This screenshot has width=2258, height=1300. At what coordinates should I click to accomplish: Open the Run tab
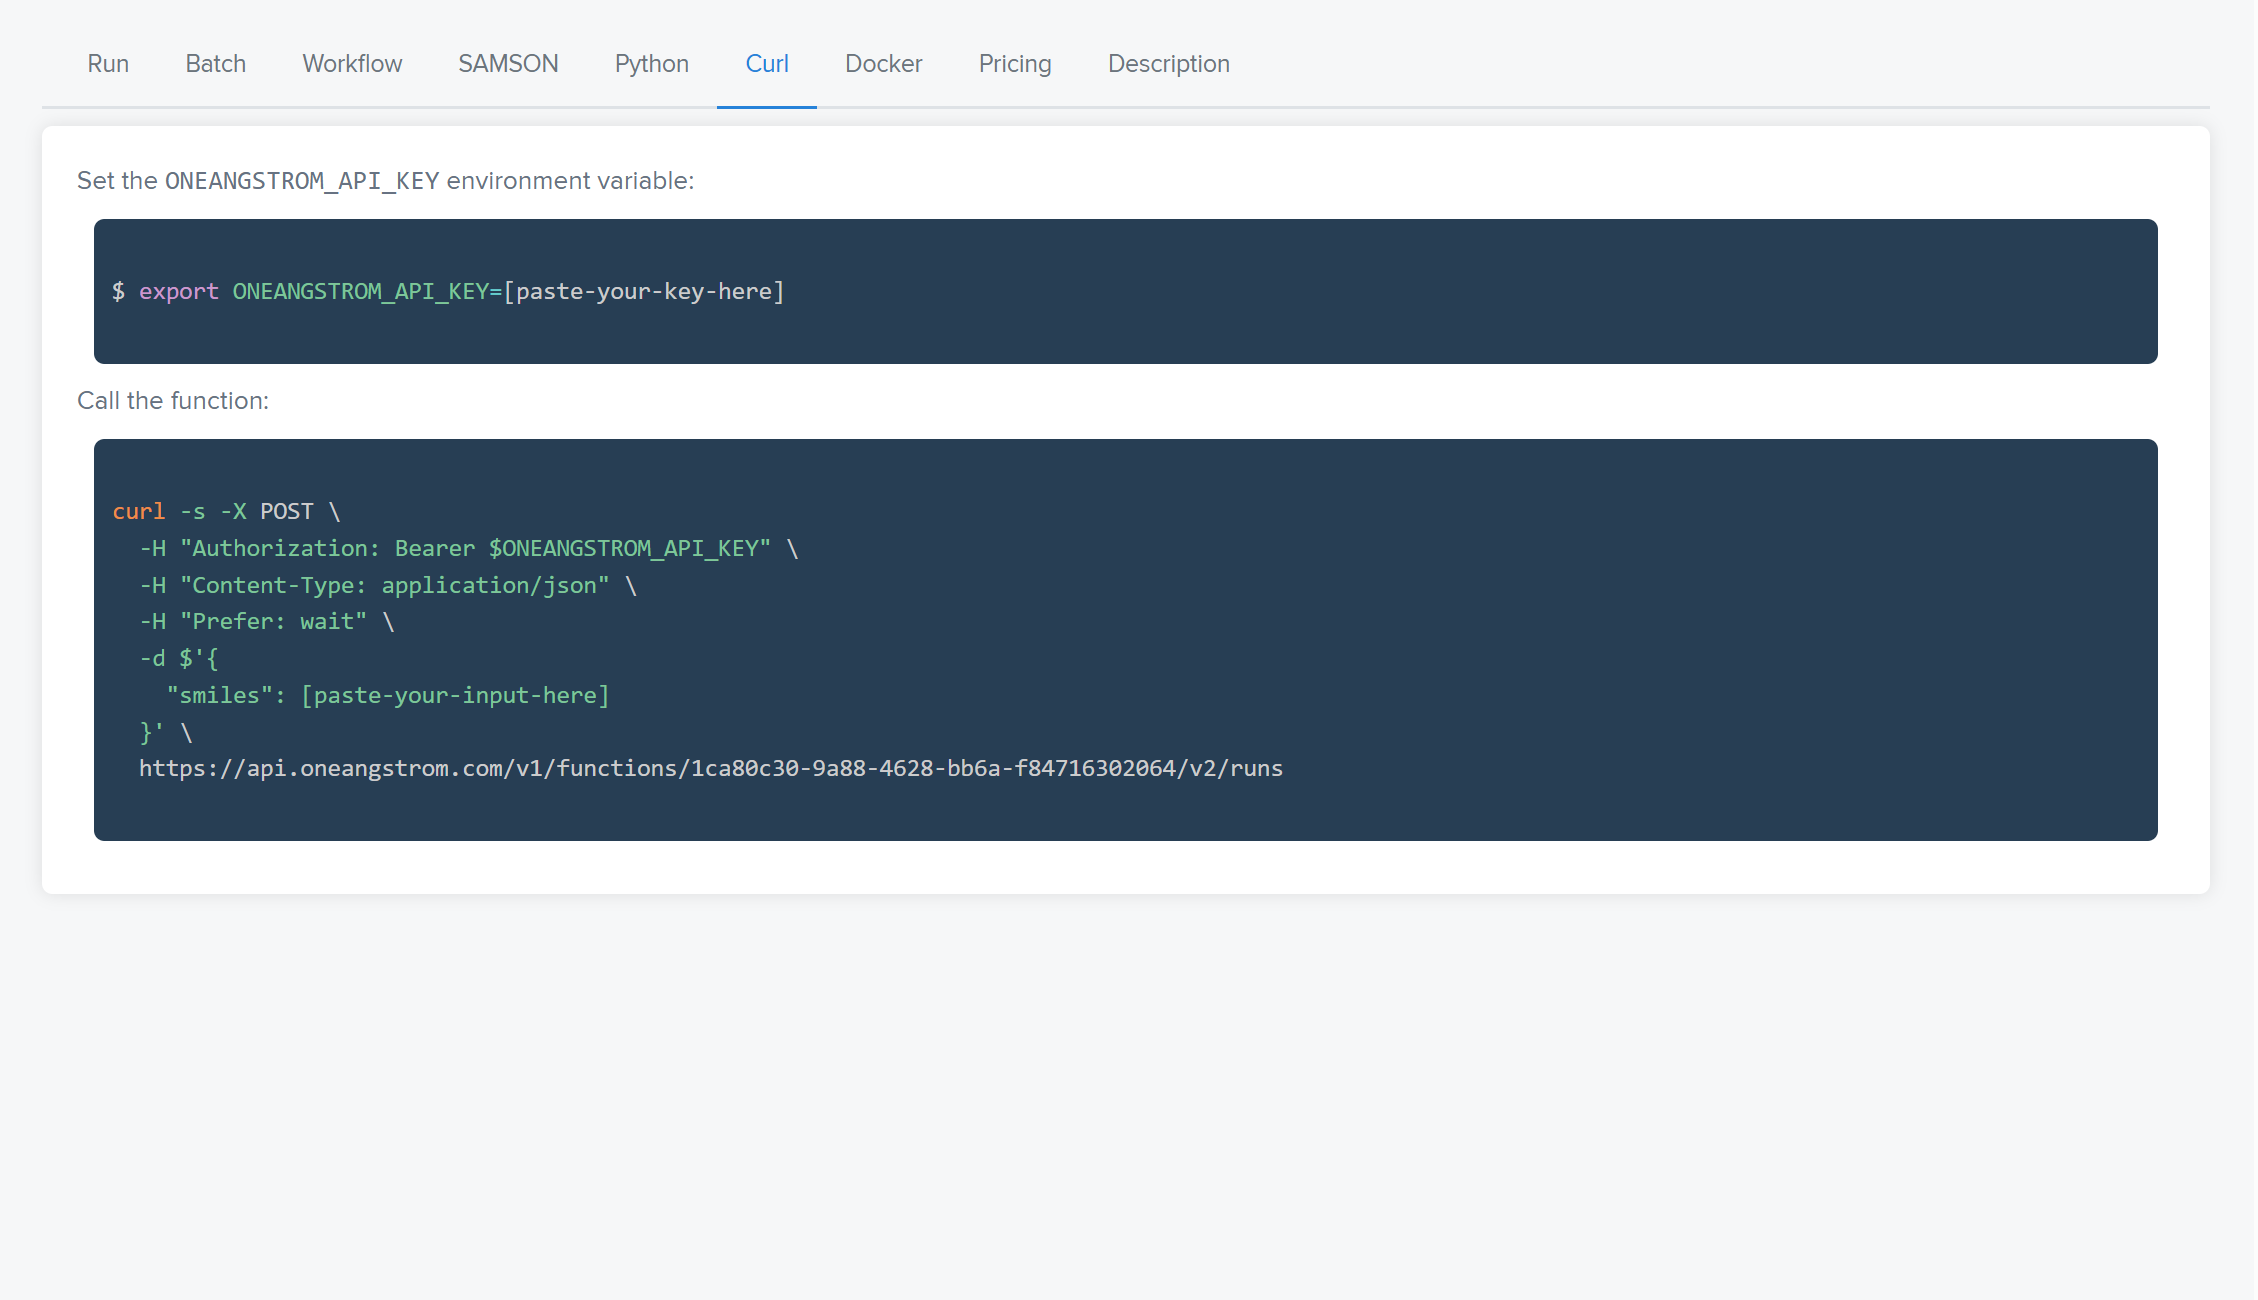[x=108, y=64]
